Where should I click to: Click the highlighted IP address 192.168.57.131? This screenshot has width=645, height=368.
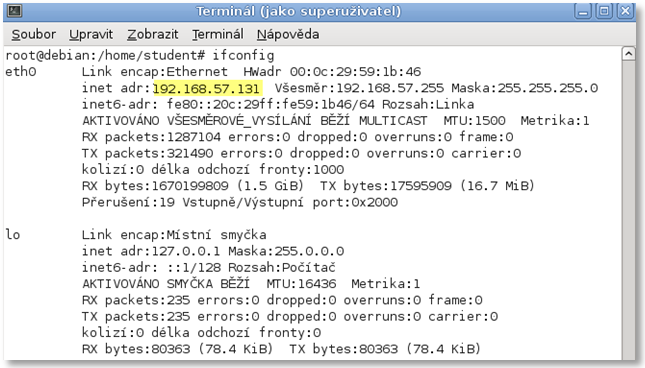click(x=207, y=88)
